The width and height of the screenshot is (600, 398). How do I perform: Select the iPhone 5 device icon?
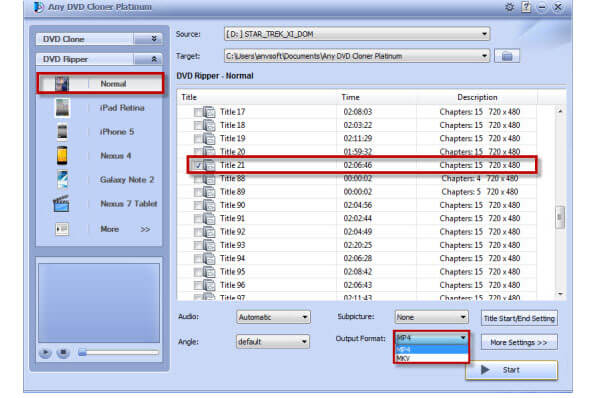click(x=62, y=132)
